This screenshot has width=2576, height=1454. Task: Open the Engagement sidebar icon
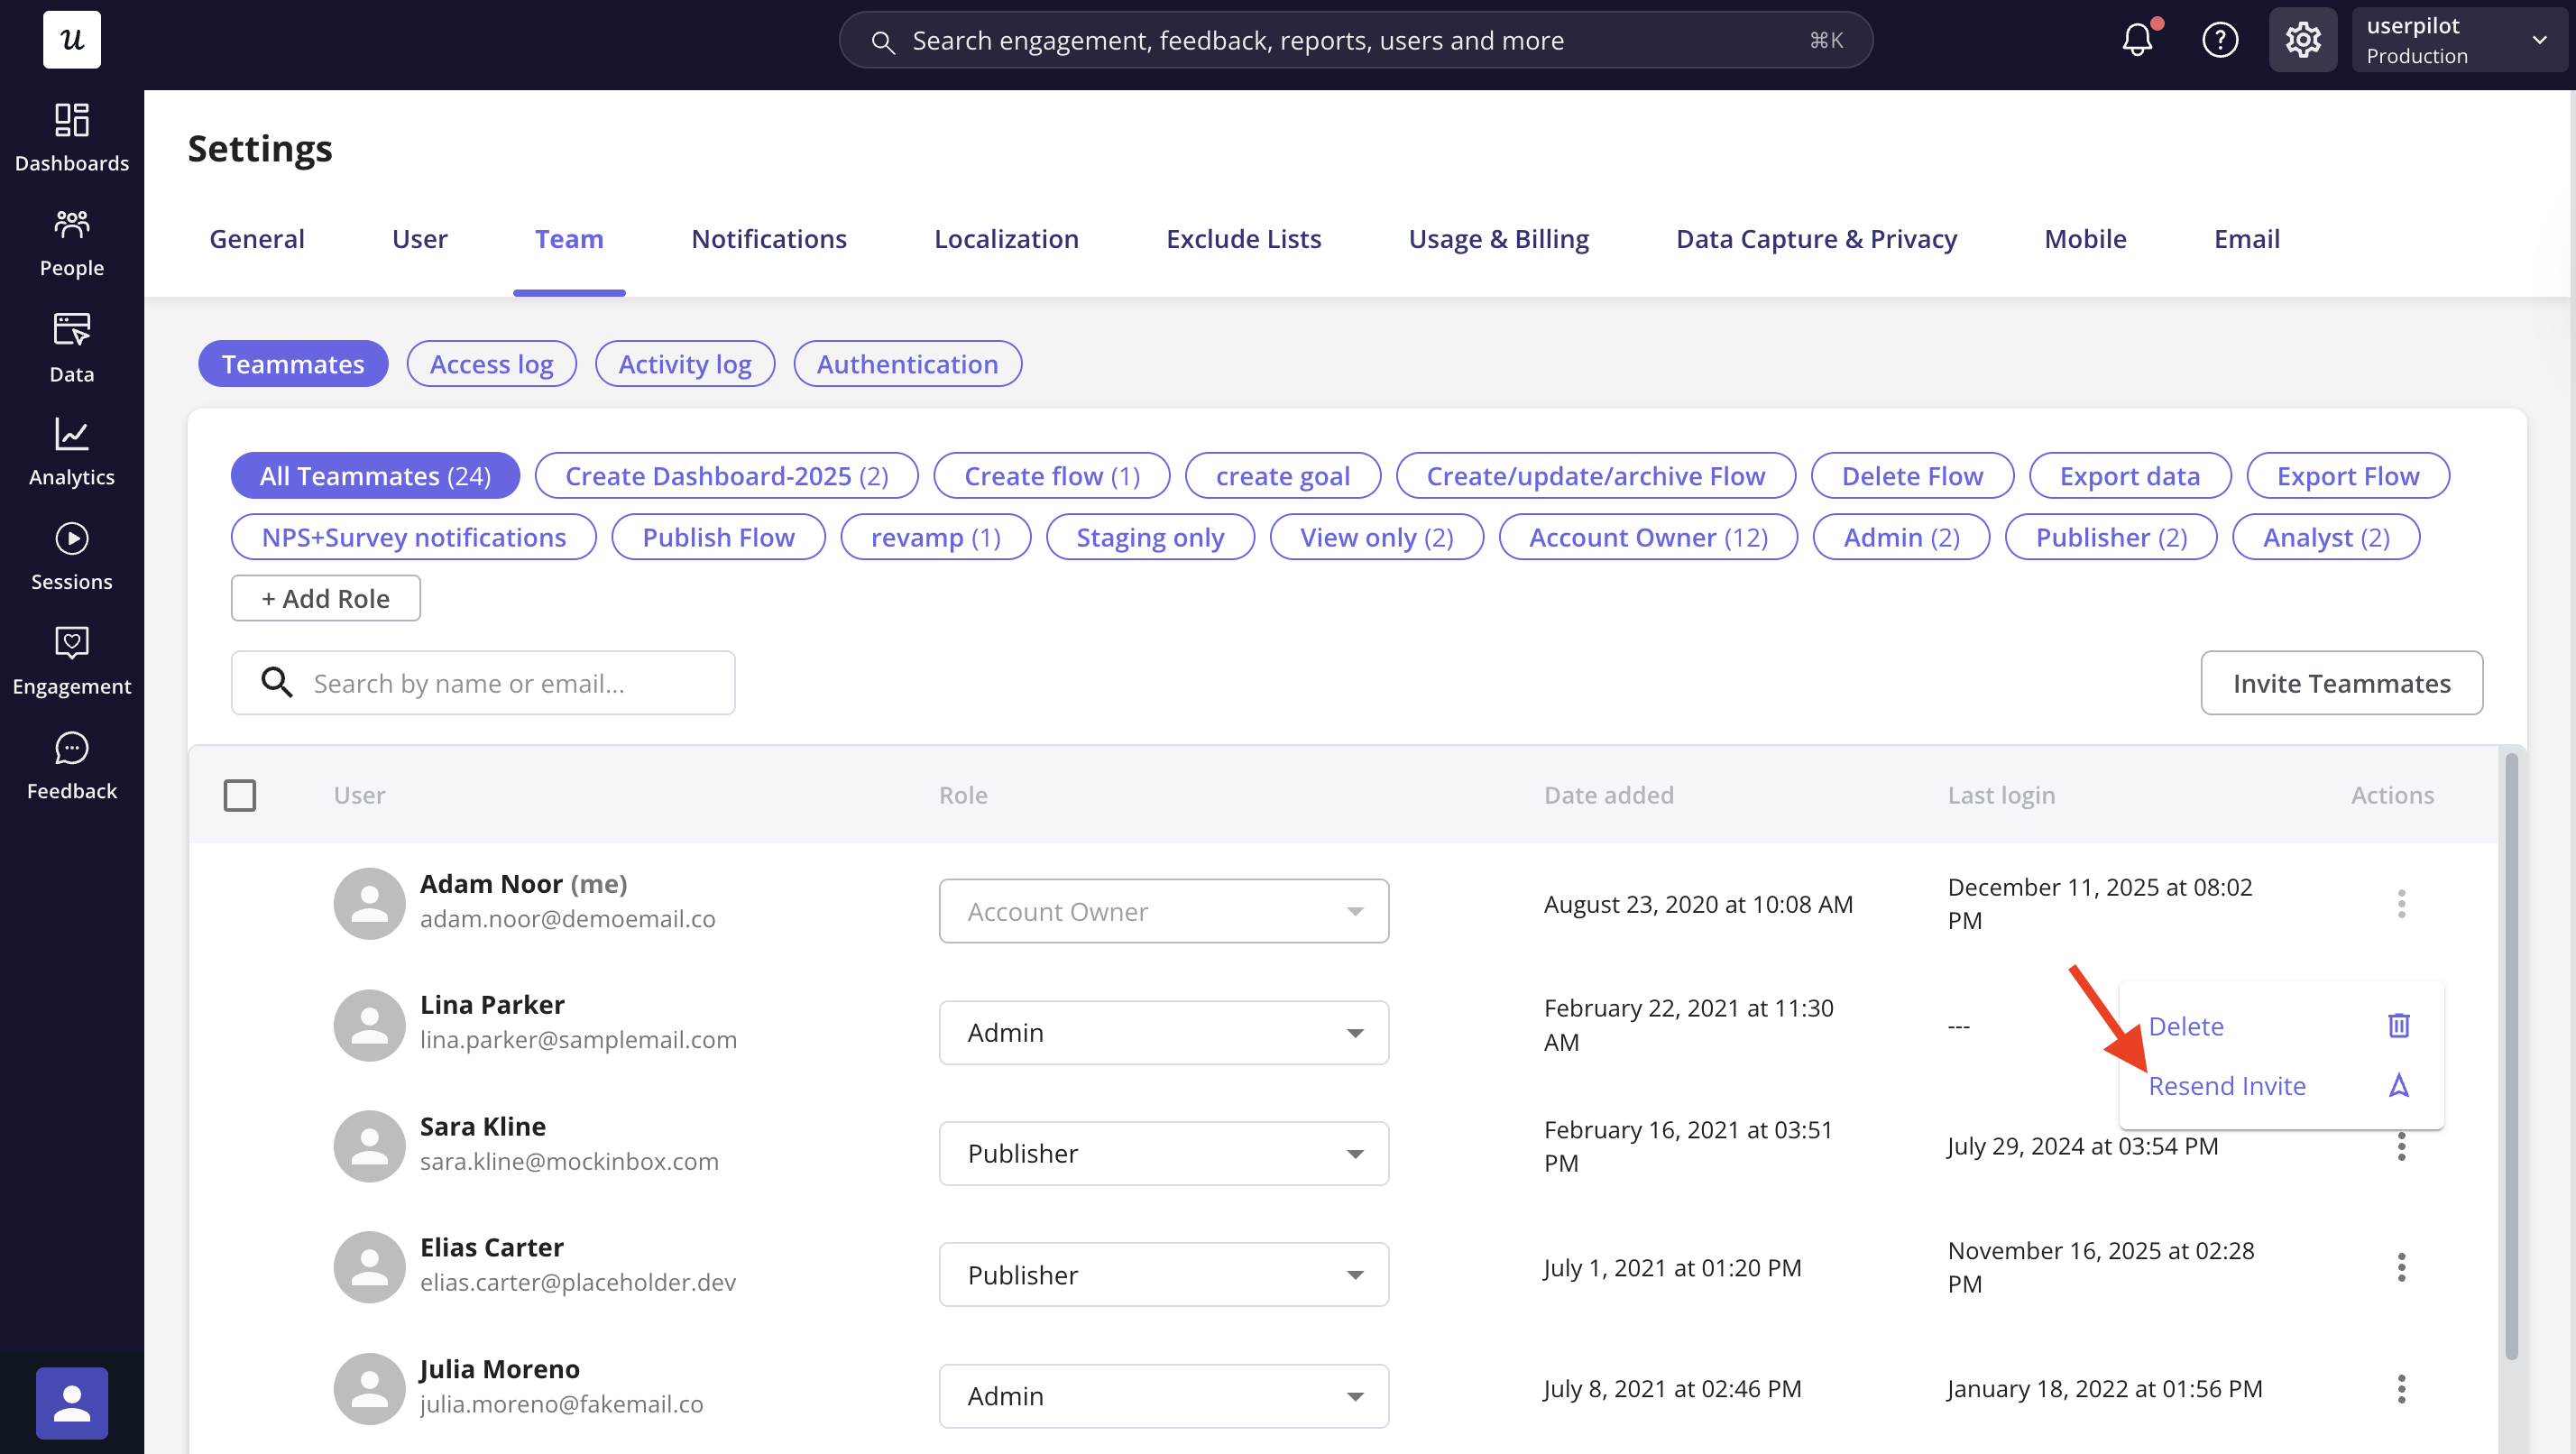71,642
